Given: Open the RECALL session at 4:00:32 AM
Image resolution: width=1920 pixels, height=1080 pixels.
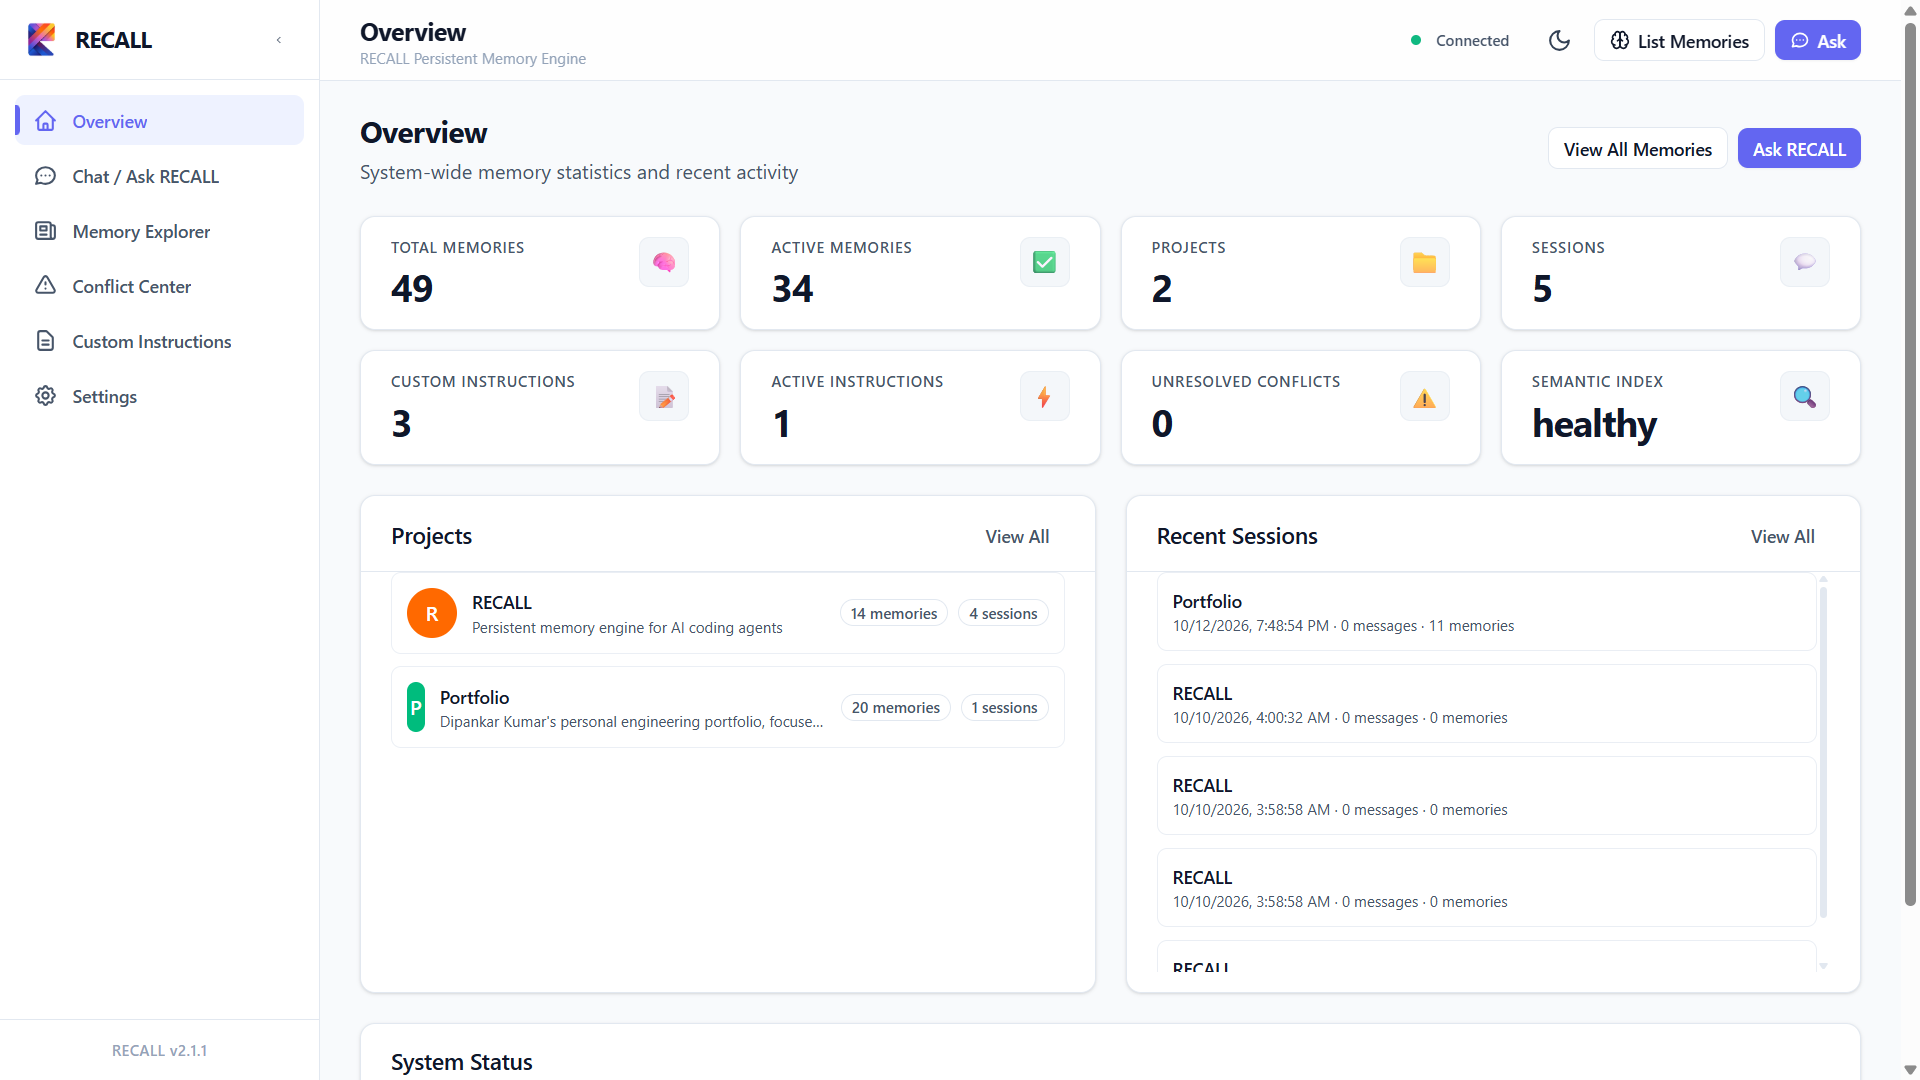Looking at the screenshot, I should pos(1486,704).
